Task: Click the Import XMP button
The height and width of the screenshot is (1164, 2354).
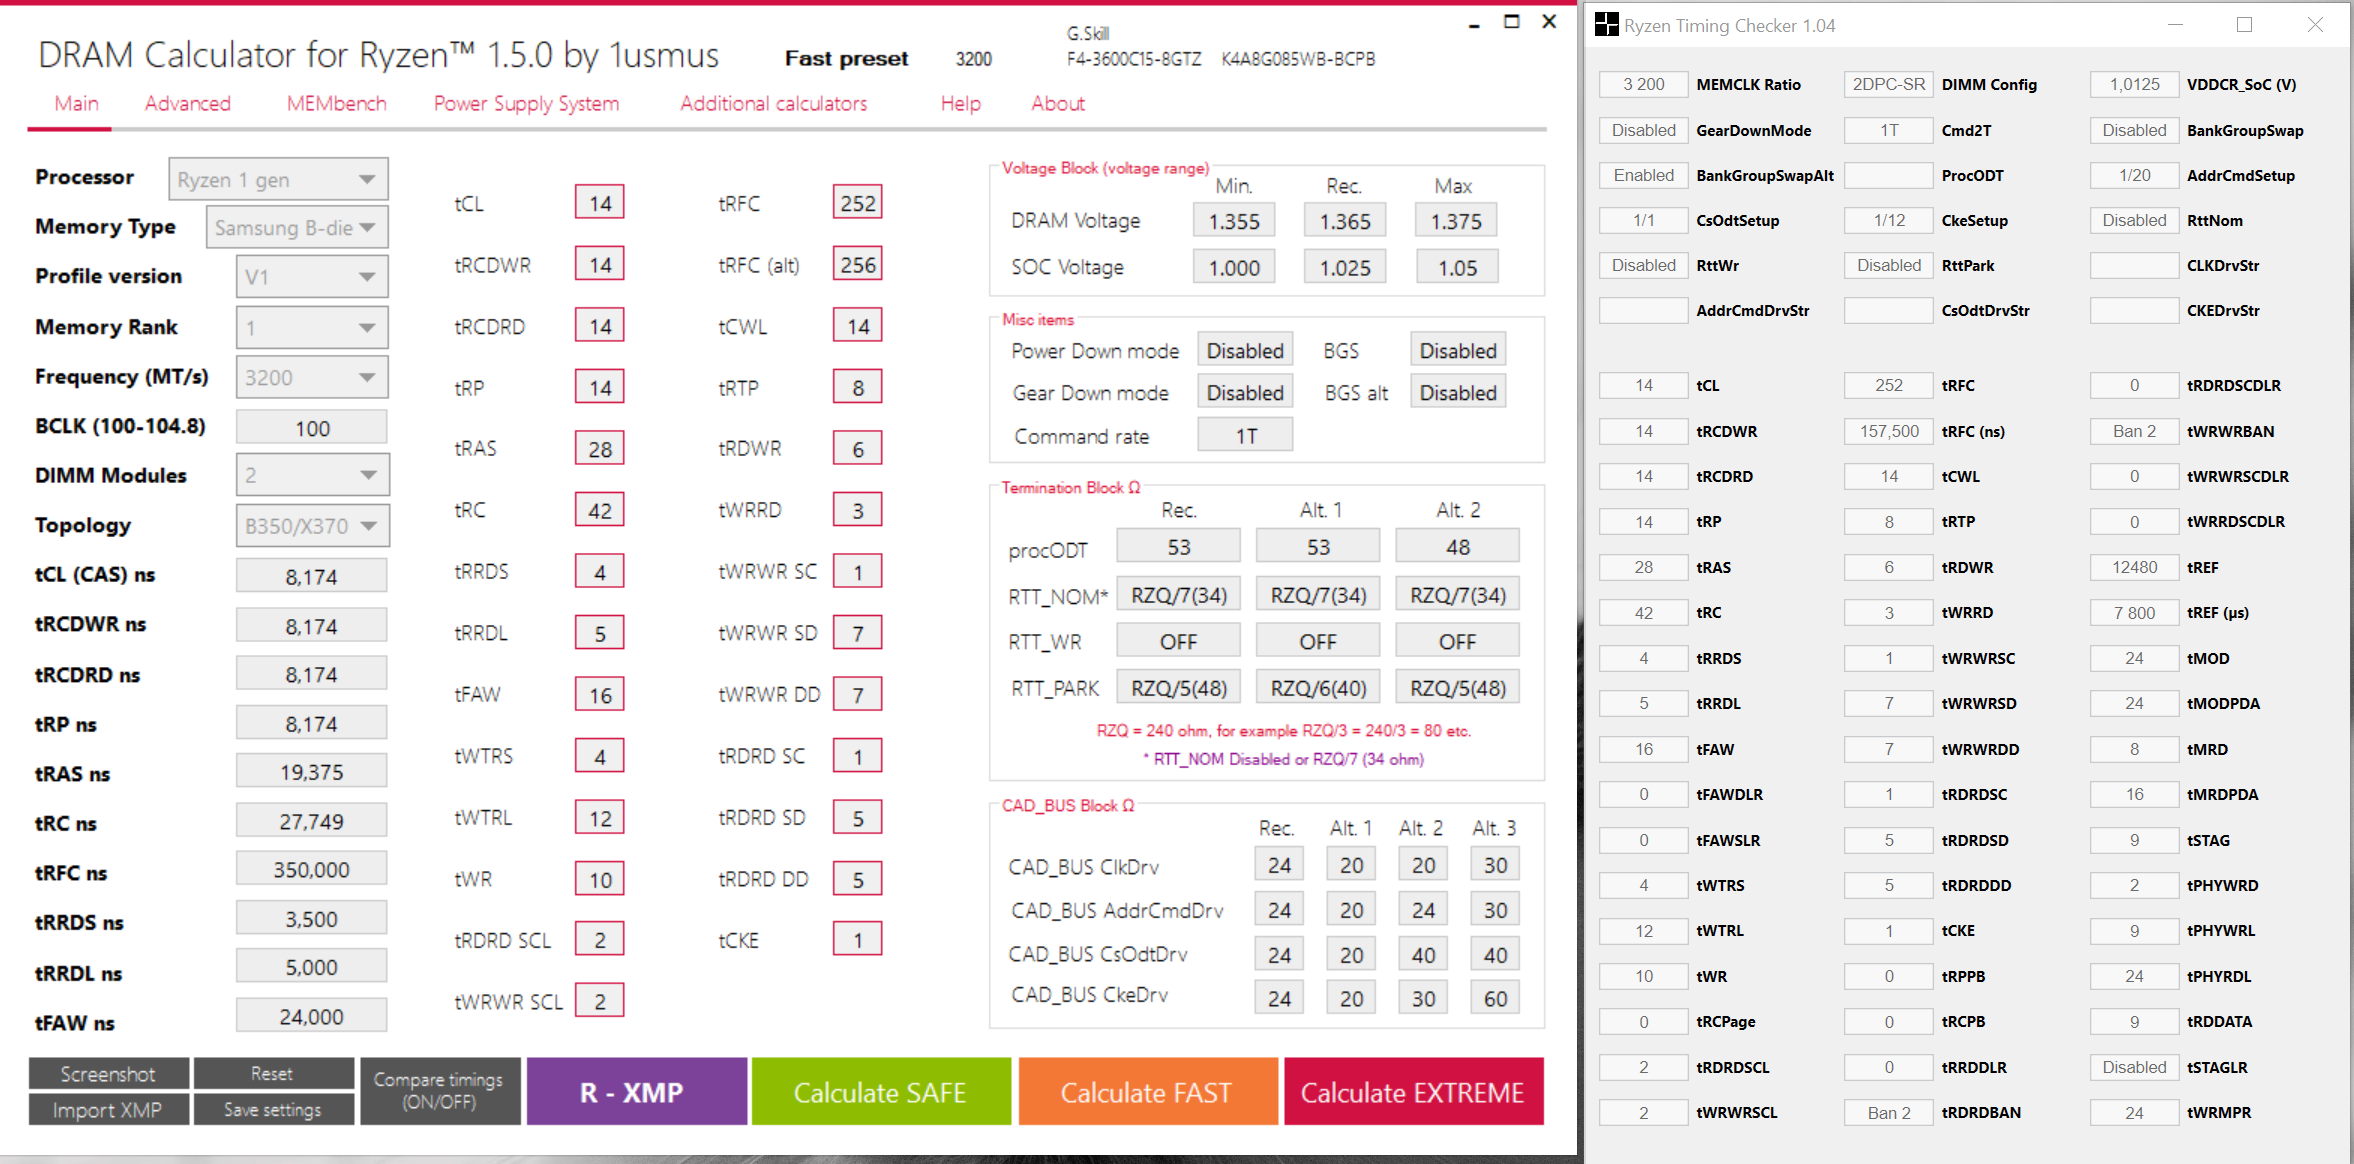Action: click(x=108, y=1110)
